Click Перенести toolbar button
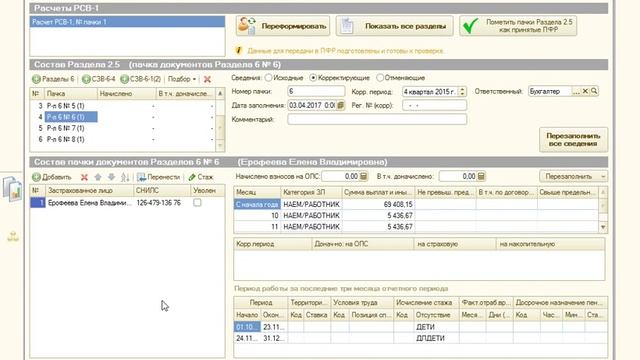This screenshot has width=640, height=360. [x=158, y=177]
